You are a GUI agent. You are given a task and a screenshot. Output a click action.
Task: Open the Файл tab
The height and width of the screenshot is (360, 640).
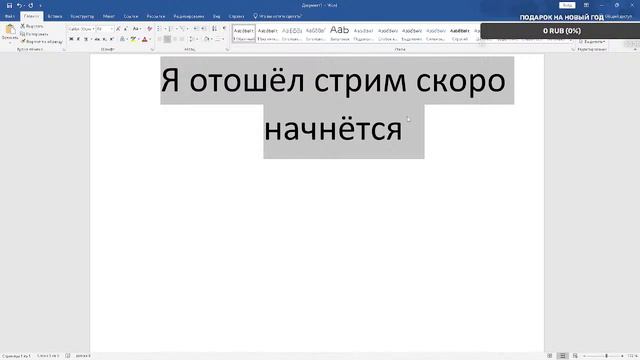coord(10,16)
